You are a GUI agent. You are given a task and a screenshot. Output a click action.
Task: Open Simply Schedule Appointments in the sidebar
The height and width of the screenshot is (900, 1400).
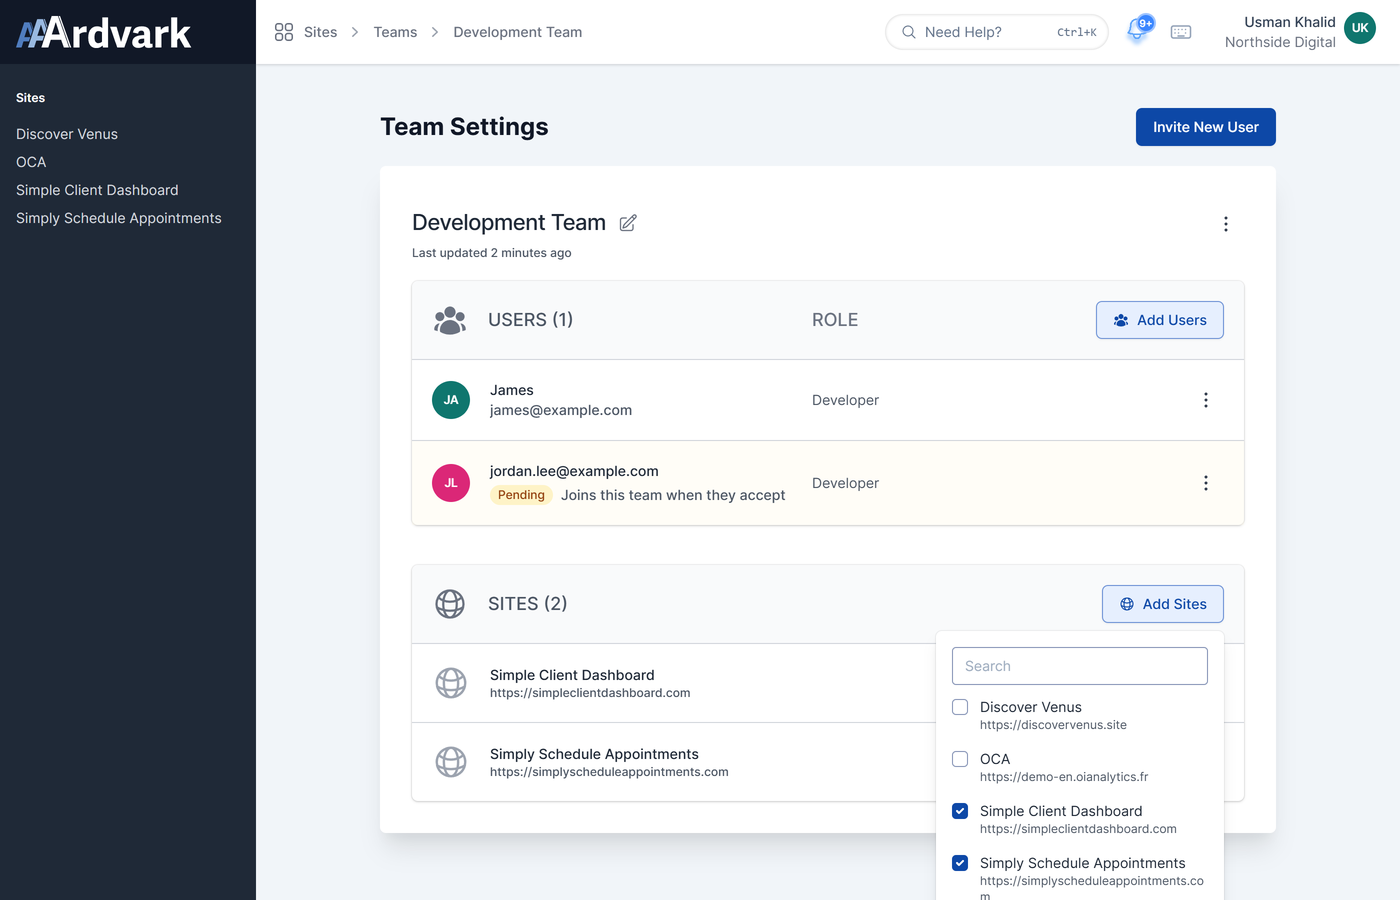pyautogui.click(x=119, y=218)
